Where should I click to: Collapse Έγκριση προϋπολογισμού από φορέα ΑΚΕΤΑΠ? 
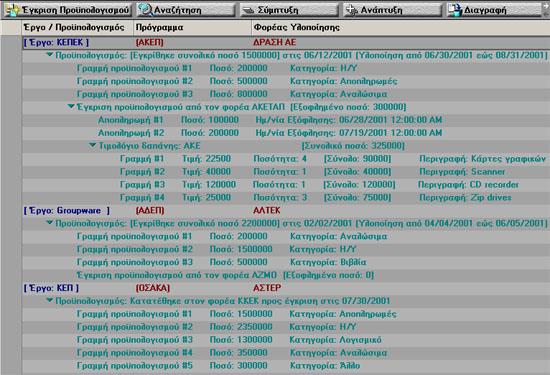[71, 106]
